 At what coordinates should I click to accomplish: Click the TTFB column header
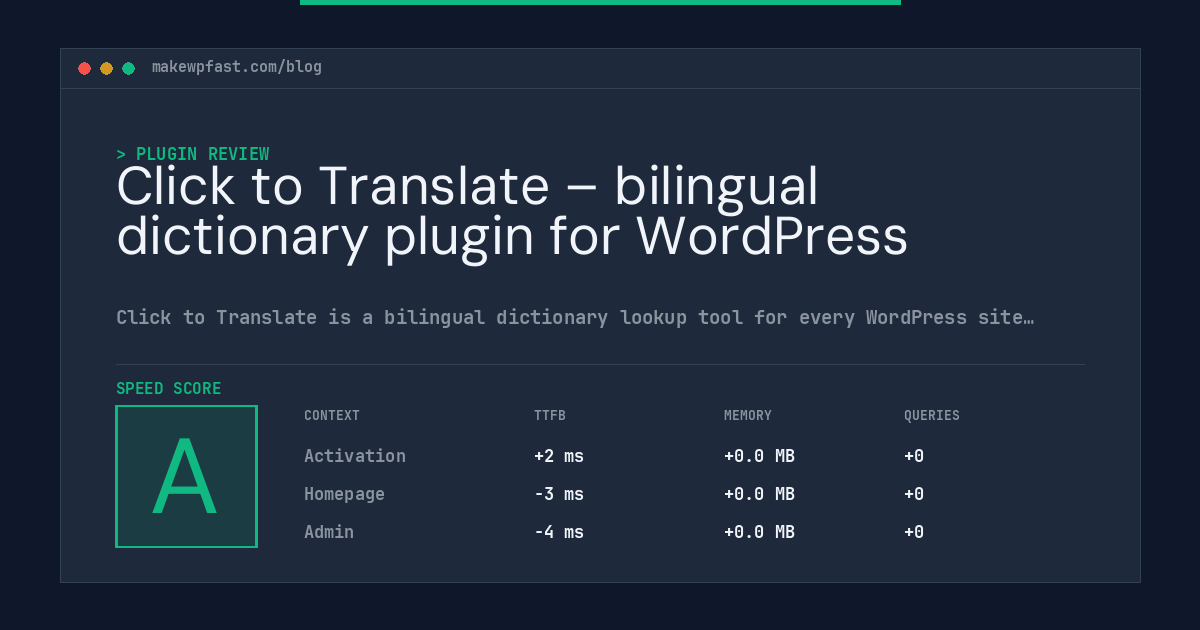[550, 416]
